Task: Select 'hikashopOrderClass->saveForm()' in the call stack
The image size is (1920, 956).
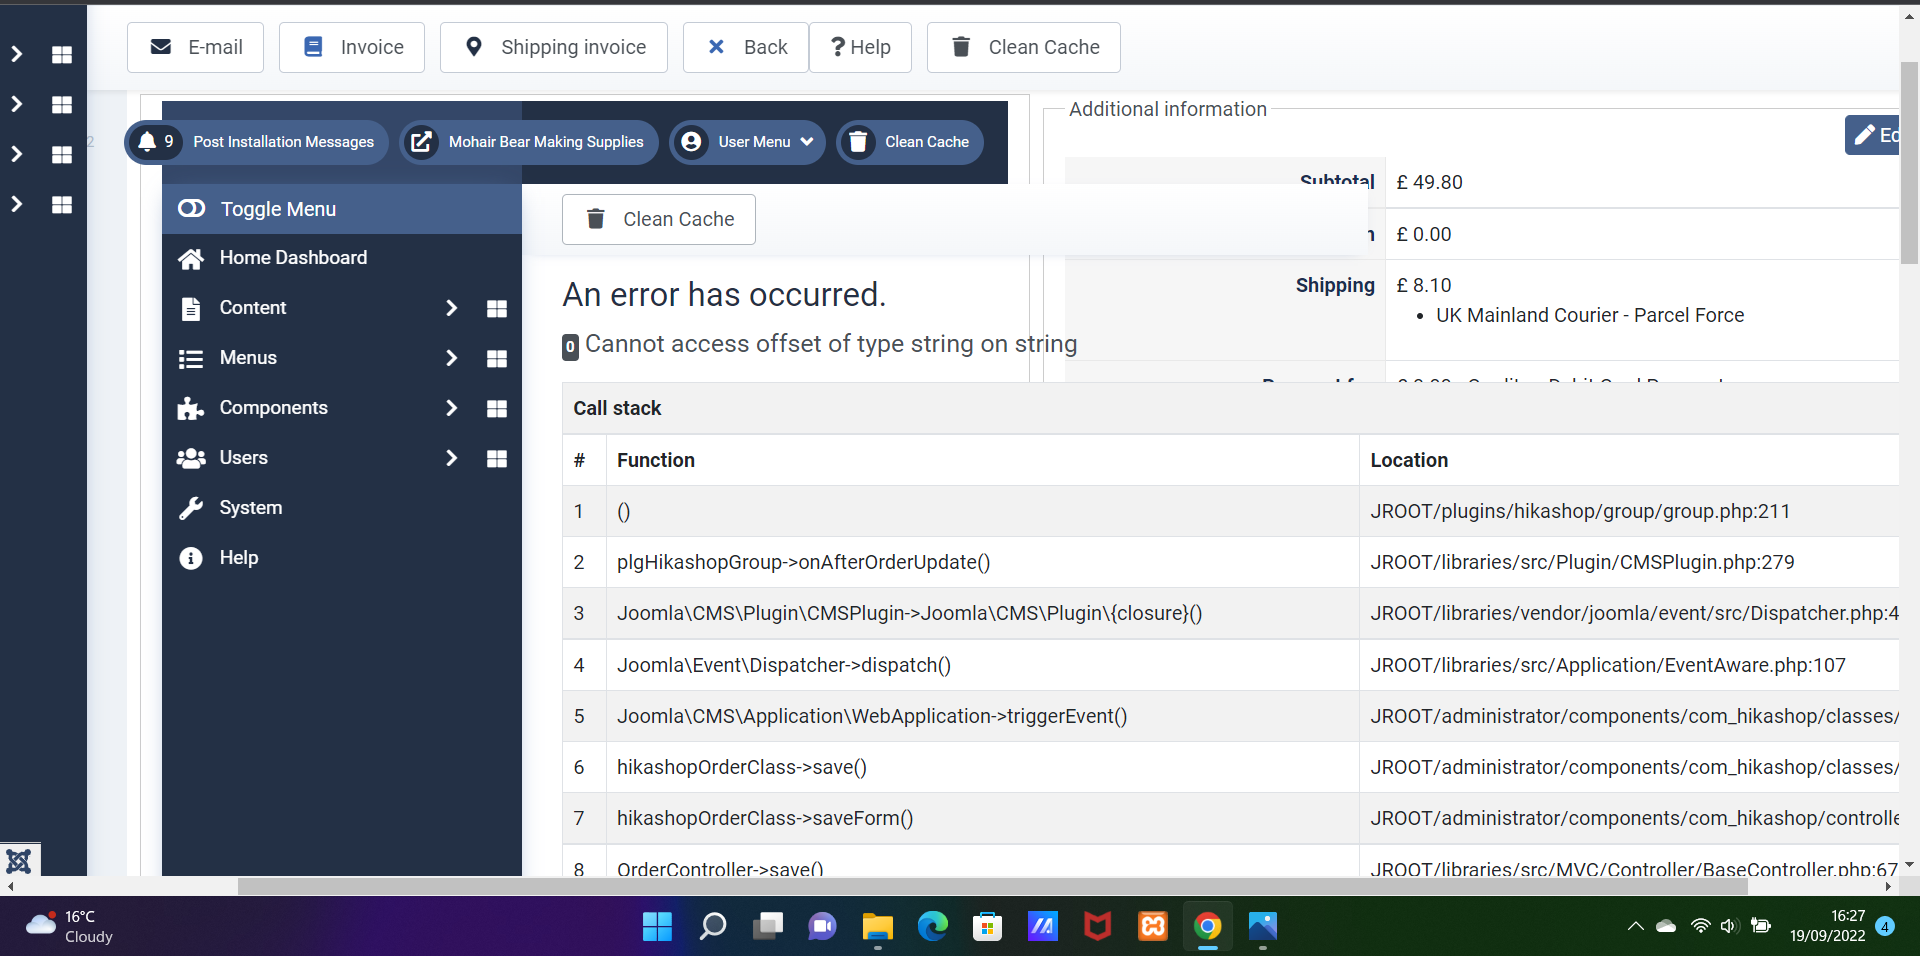Action: click(x=765, y=818)
